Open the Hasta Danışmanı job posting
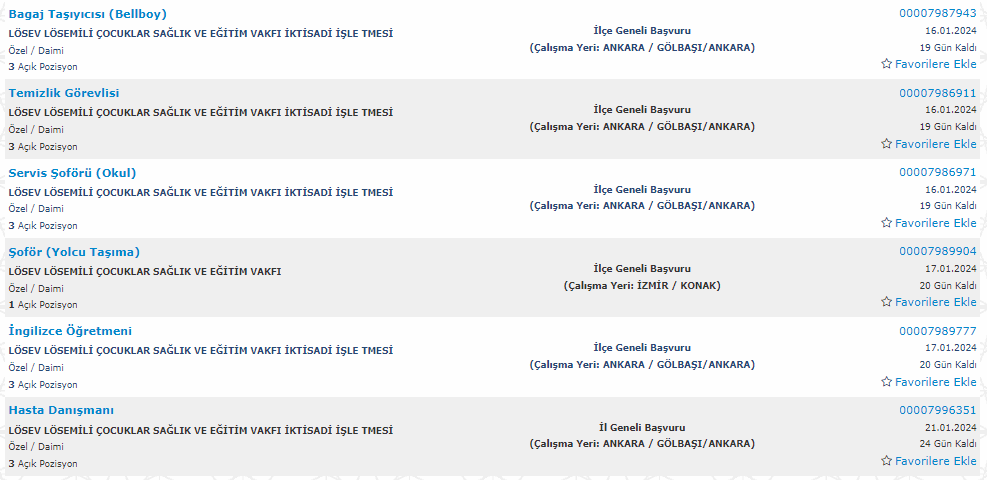 61,410
